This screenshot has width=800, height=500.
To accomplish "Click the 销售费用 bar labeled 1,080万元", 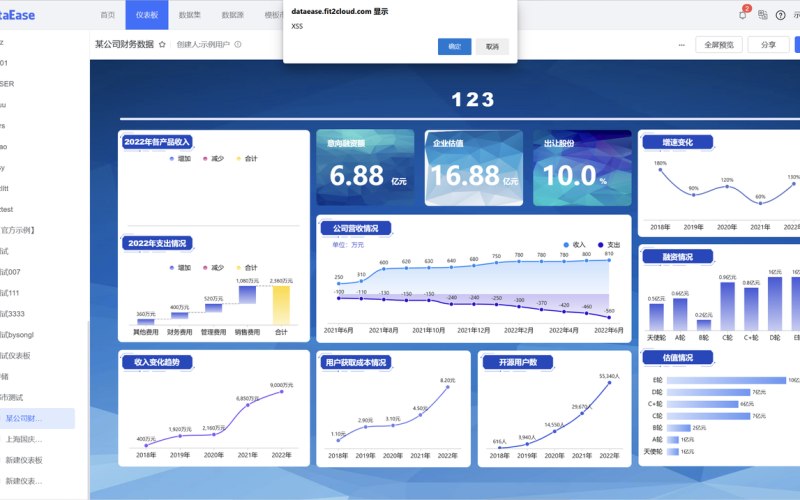I will pyautogui.click(x=247, y=295).
